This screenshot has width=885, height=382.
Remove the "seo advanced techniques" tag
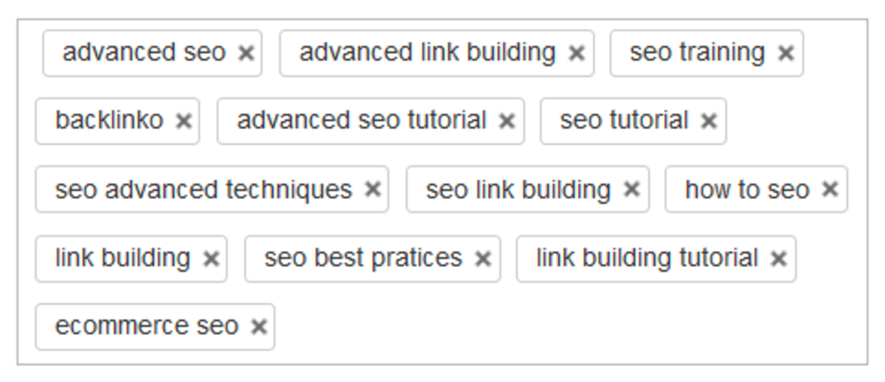coord(373,189)
